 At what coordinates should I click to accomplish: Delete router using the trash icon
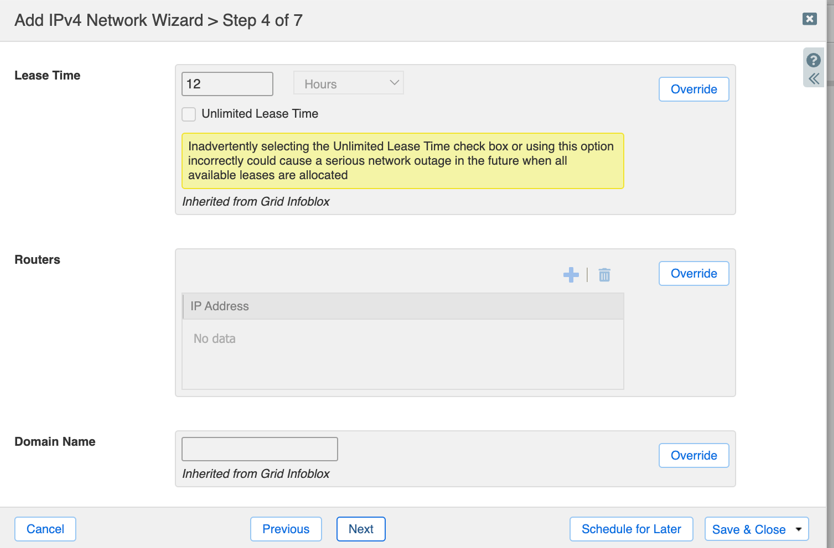604,274
